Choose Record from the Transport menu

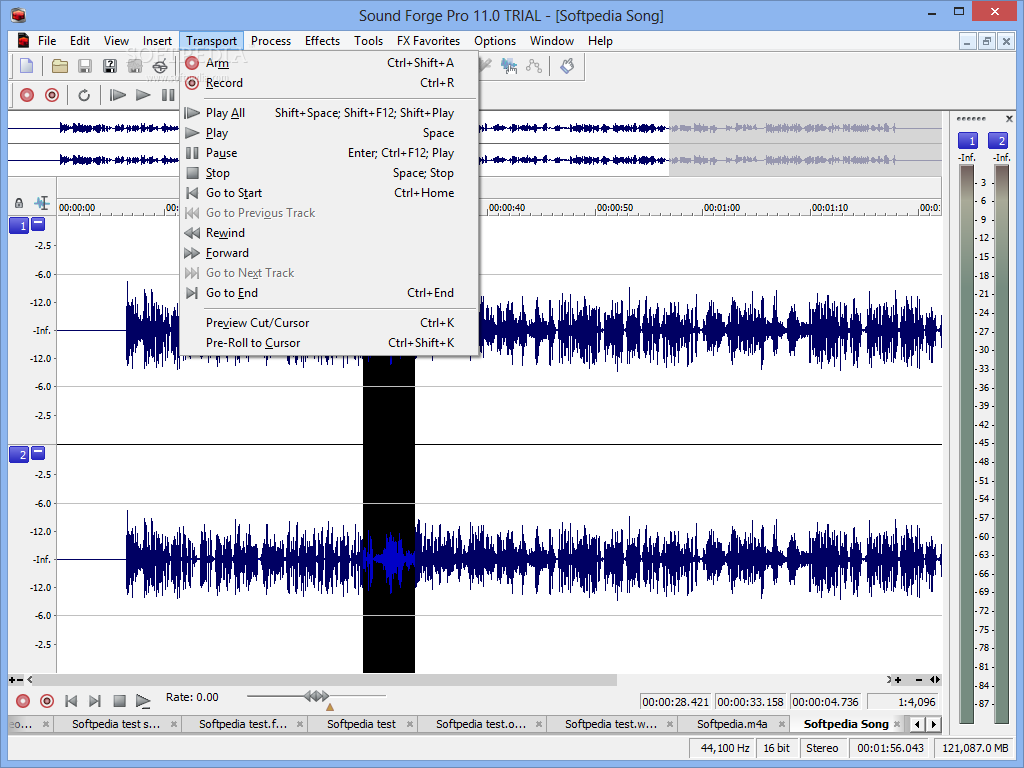(329, 83)
